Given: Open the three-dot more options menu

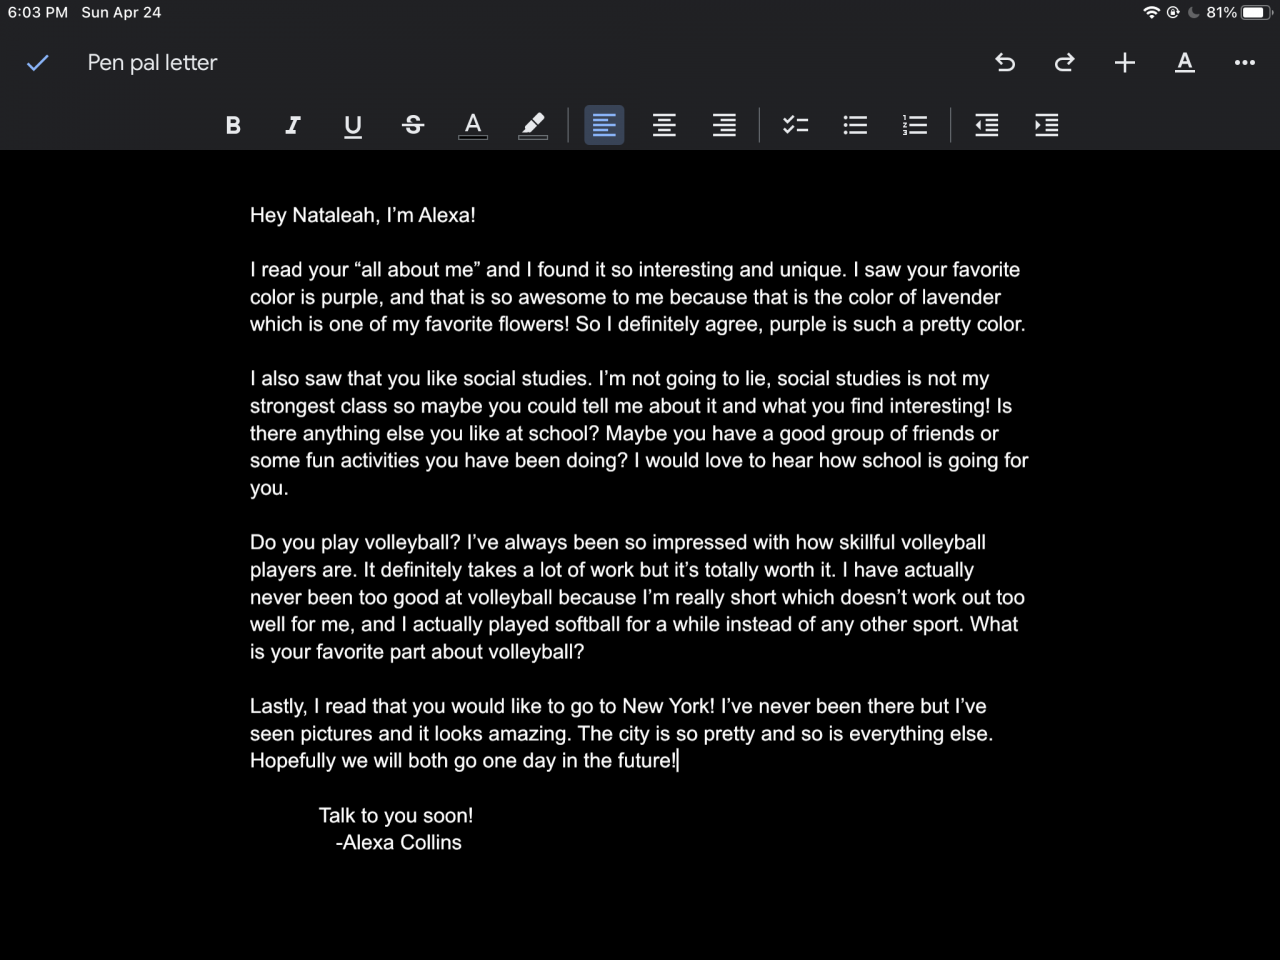Looking at the screenshot, I should click(1244, 63).
